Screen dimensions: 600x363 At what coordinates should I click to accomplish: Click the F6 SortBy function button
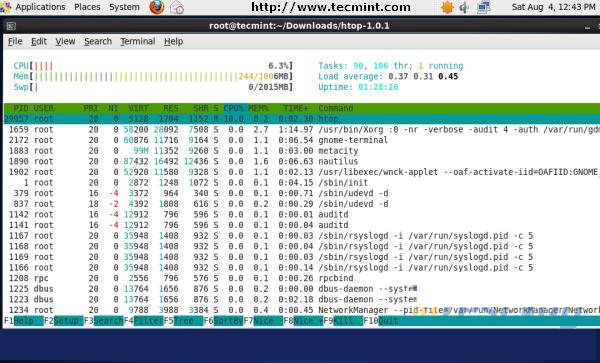point(224,321)
